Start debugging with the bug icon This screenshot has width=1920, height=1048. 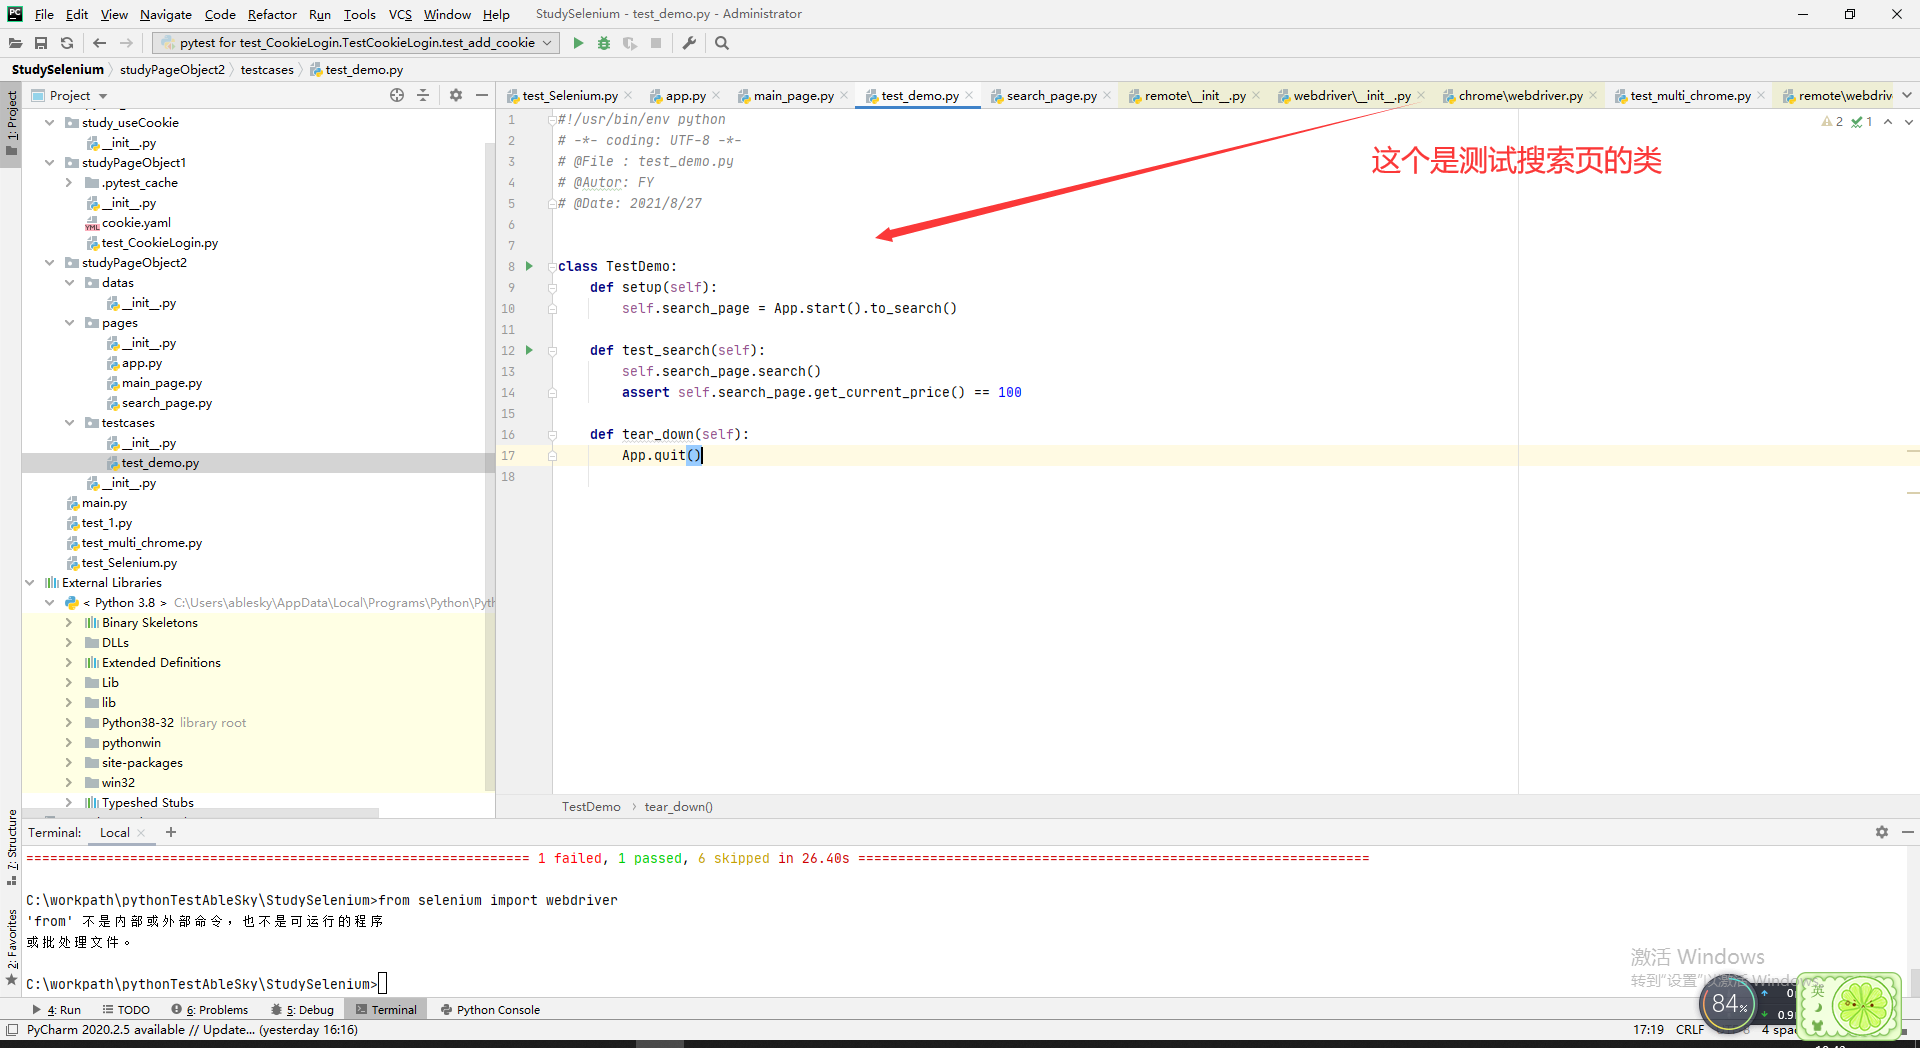point(604,43)
